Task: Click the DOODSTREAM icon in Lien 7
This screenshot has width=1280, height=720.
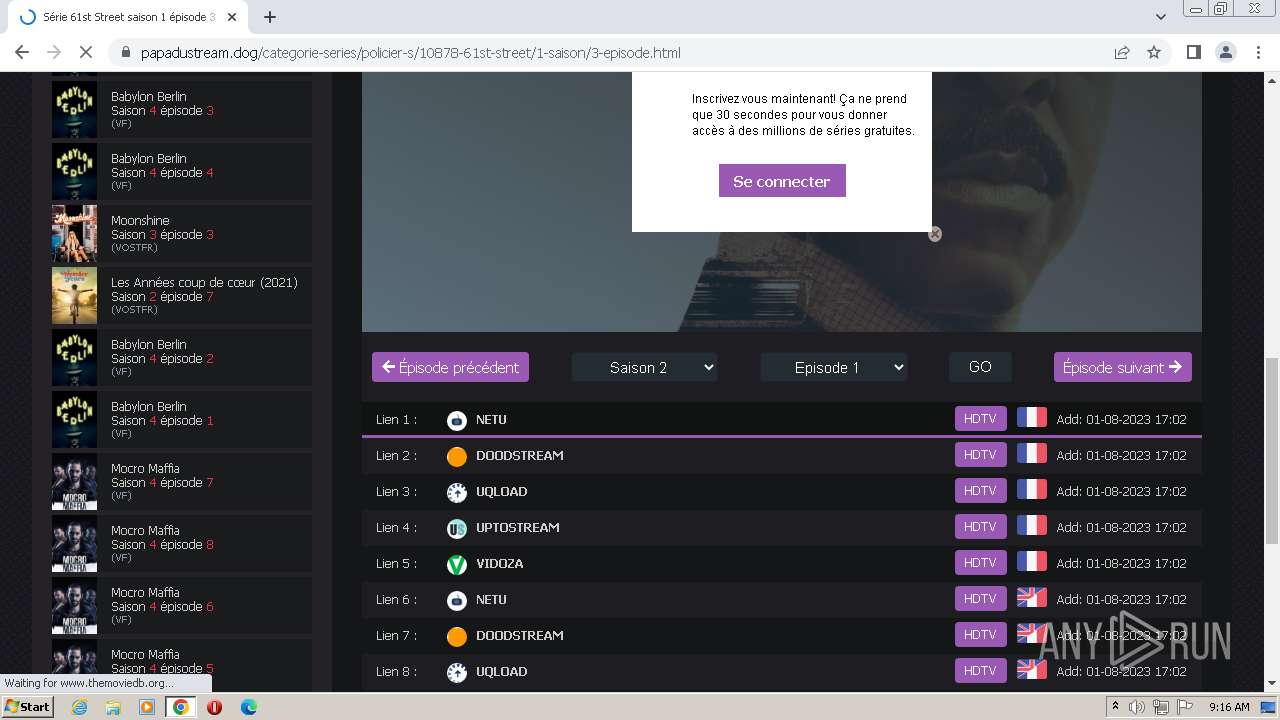Action: pos(457,636)
